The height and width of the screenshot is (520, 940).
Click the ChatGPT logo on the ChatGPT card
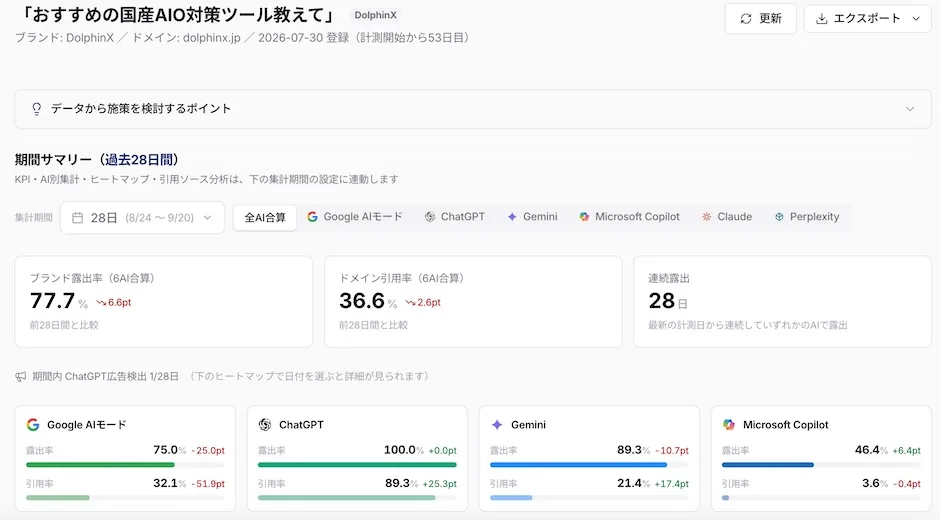point(265,425)
